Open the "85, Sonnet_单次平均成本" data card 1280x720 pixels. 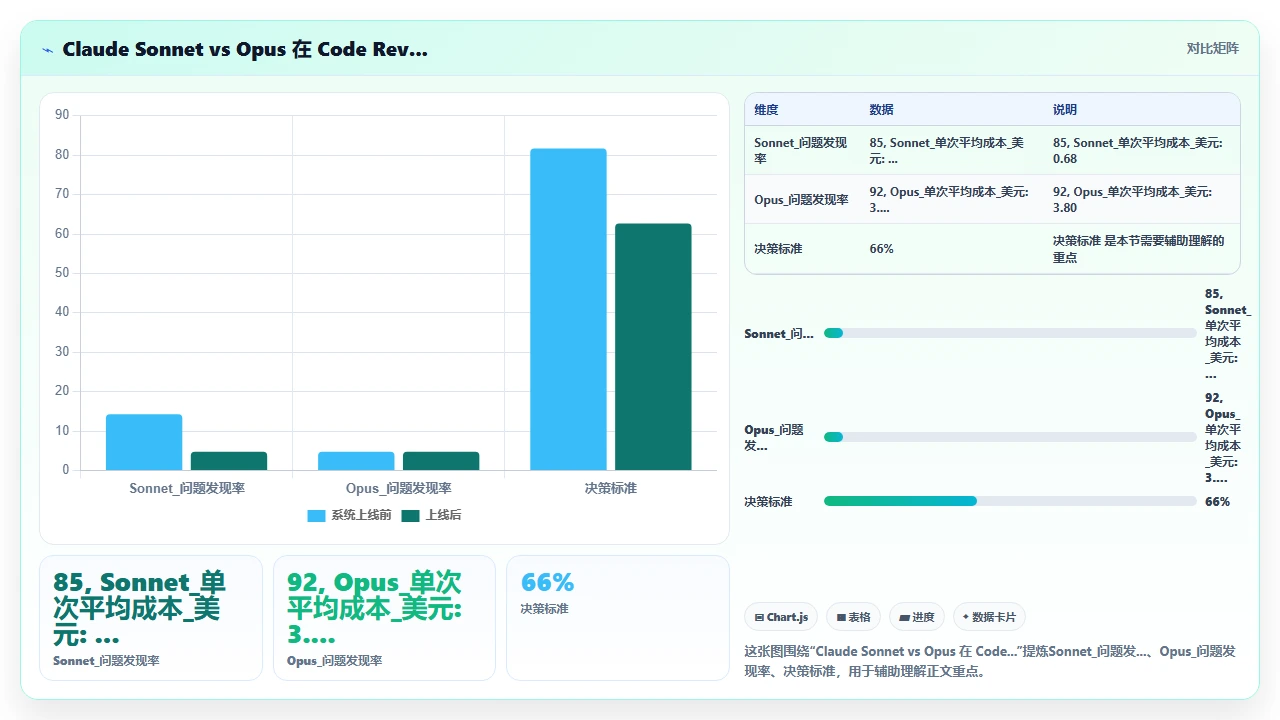pyautogui.click(x=151, y=618)
